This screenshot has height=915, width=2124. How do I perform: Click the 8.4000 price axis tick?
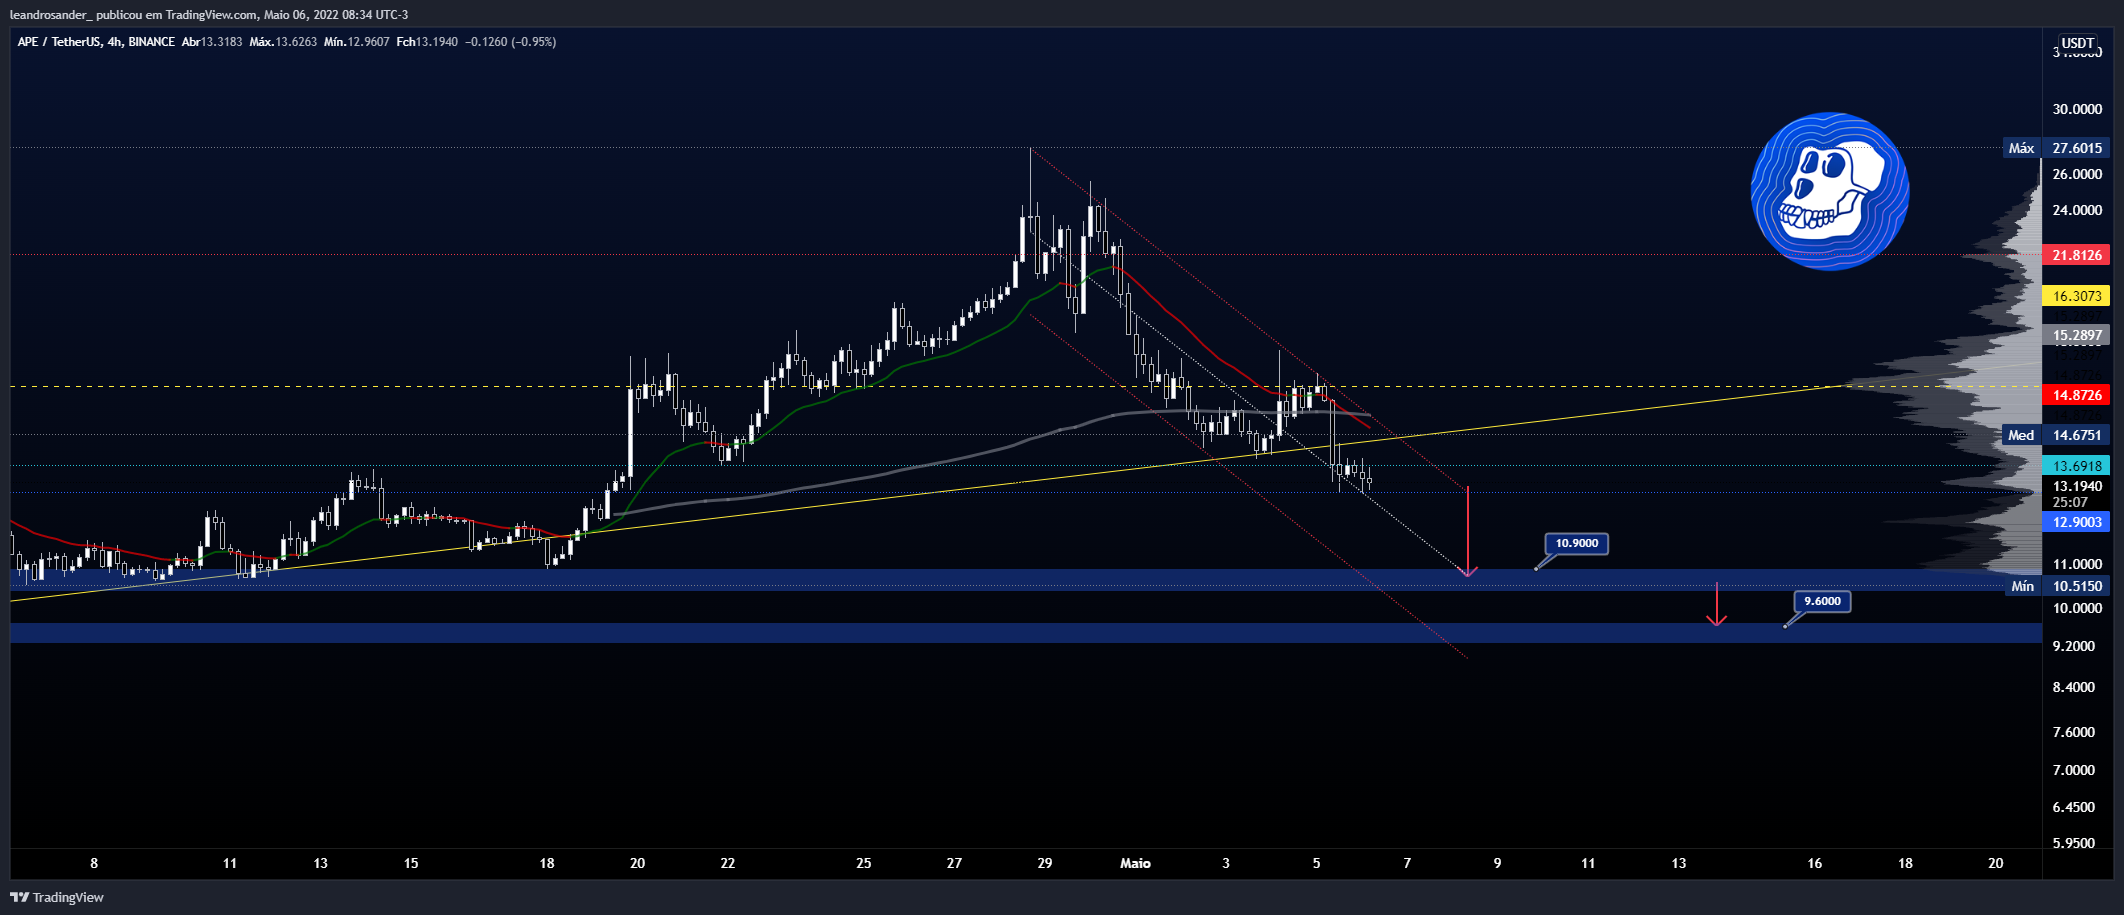pyautogui.click(x=2074, y=687)
